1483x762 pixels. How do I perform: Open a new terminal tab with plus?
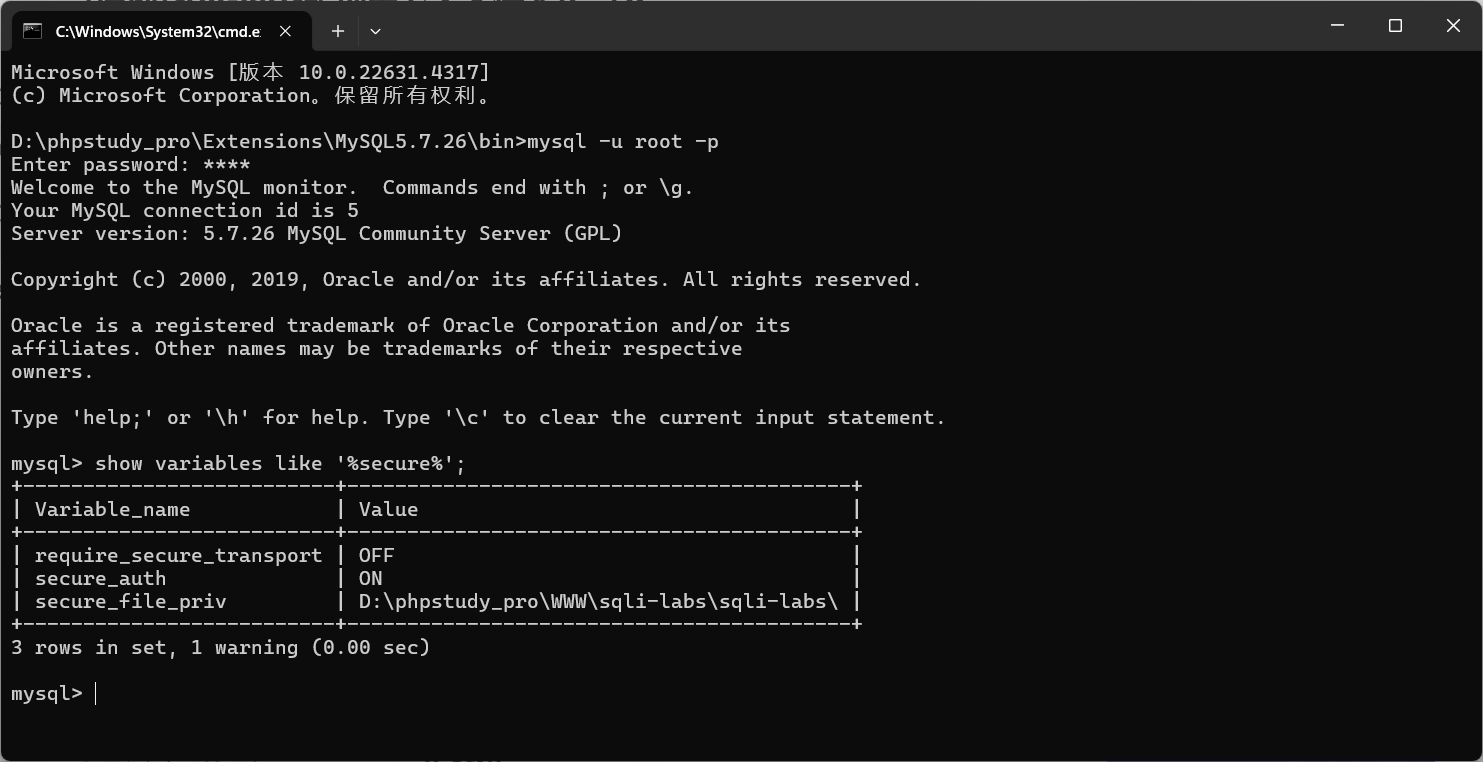[338, 31]
